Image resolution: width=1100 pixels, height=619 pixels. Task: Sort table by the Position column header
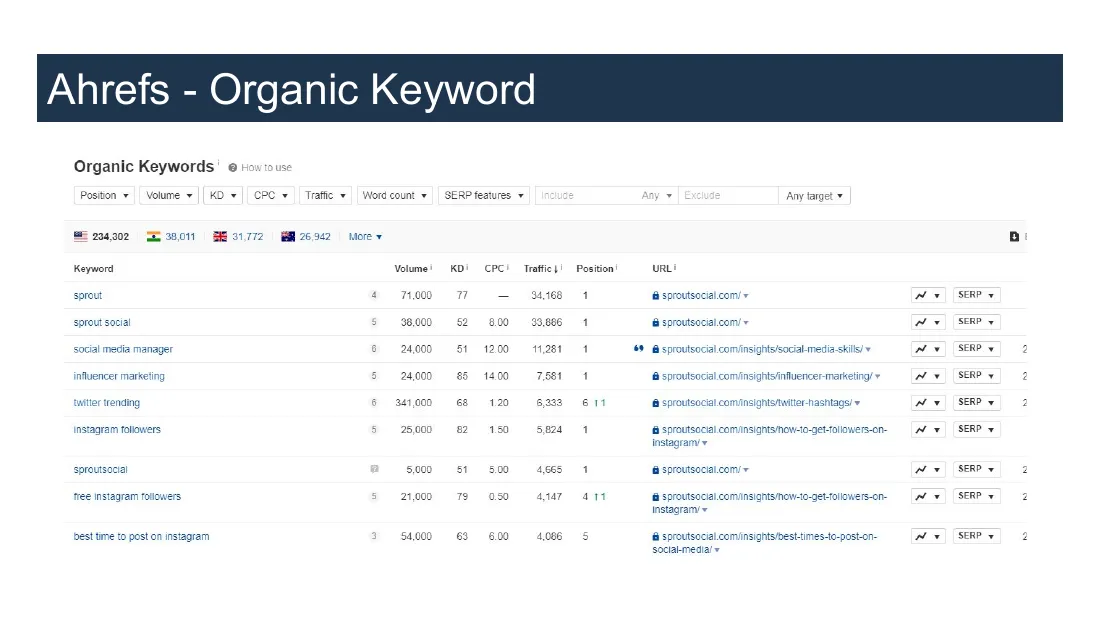point(596,269)
